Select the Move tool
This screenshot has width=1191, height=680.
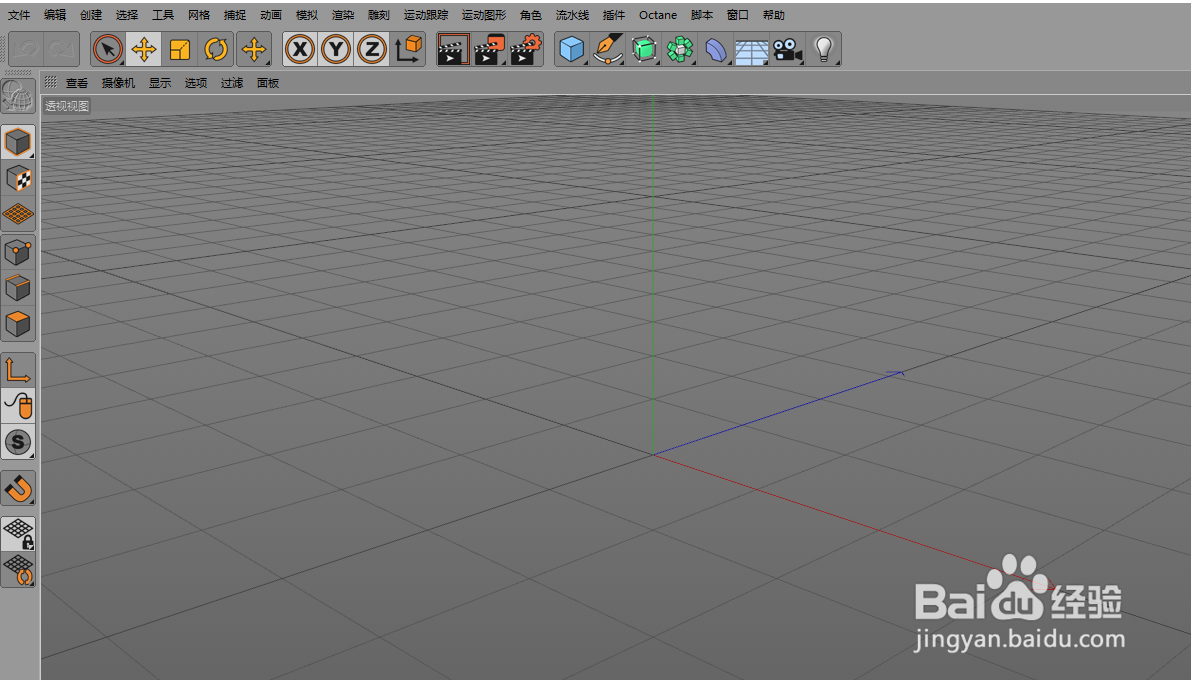click(x=144, y=50)
